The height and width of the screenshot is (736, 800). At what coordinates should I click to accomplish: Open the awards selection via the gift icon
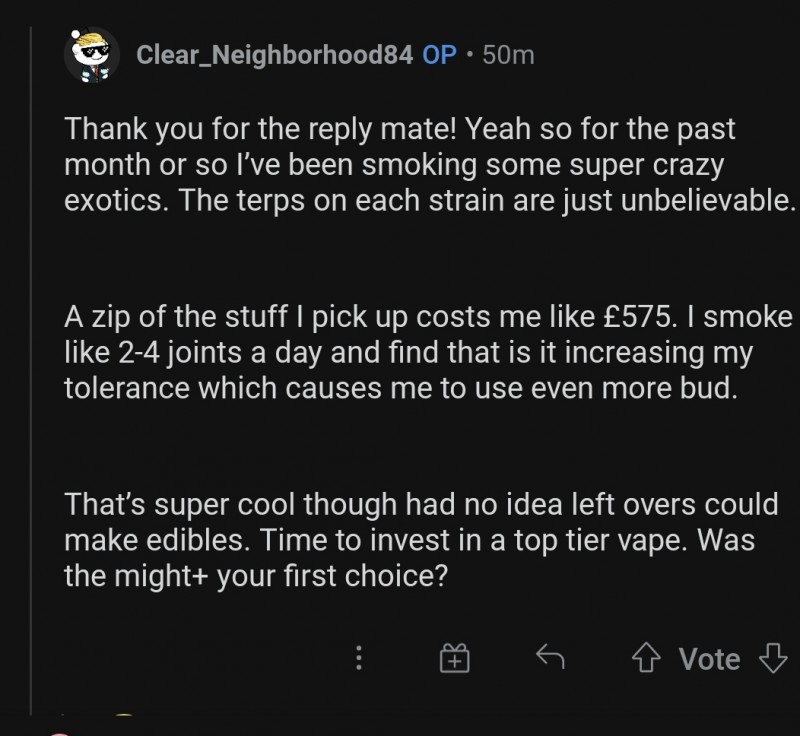click(x=453, y=658)
